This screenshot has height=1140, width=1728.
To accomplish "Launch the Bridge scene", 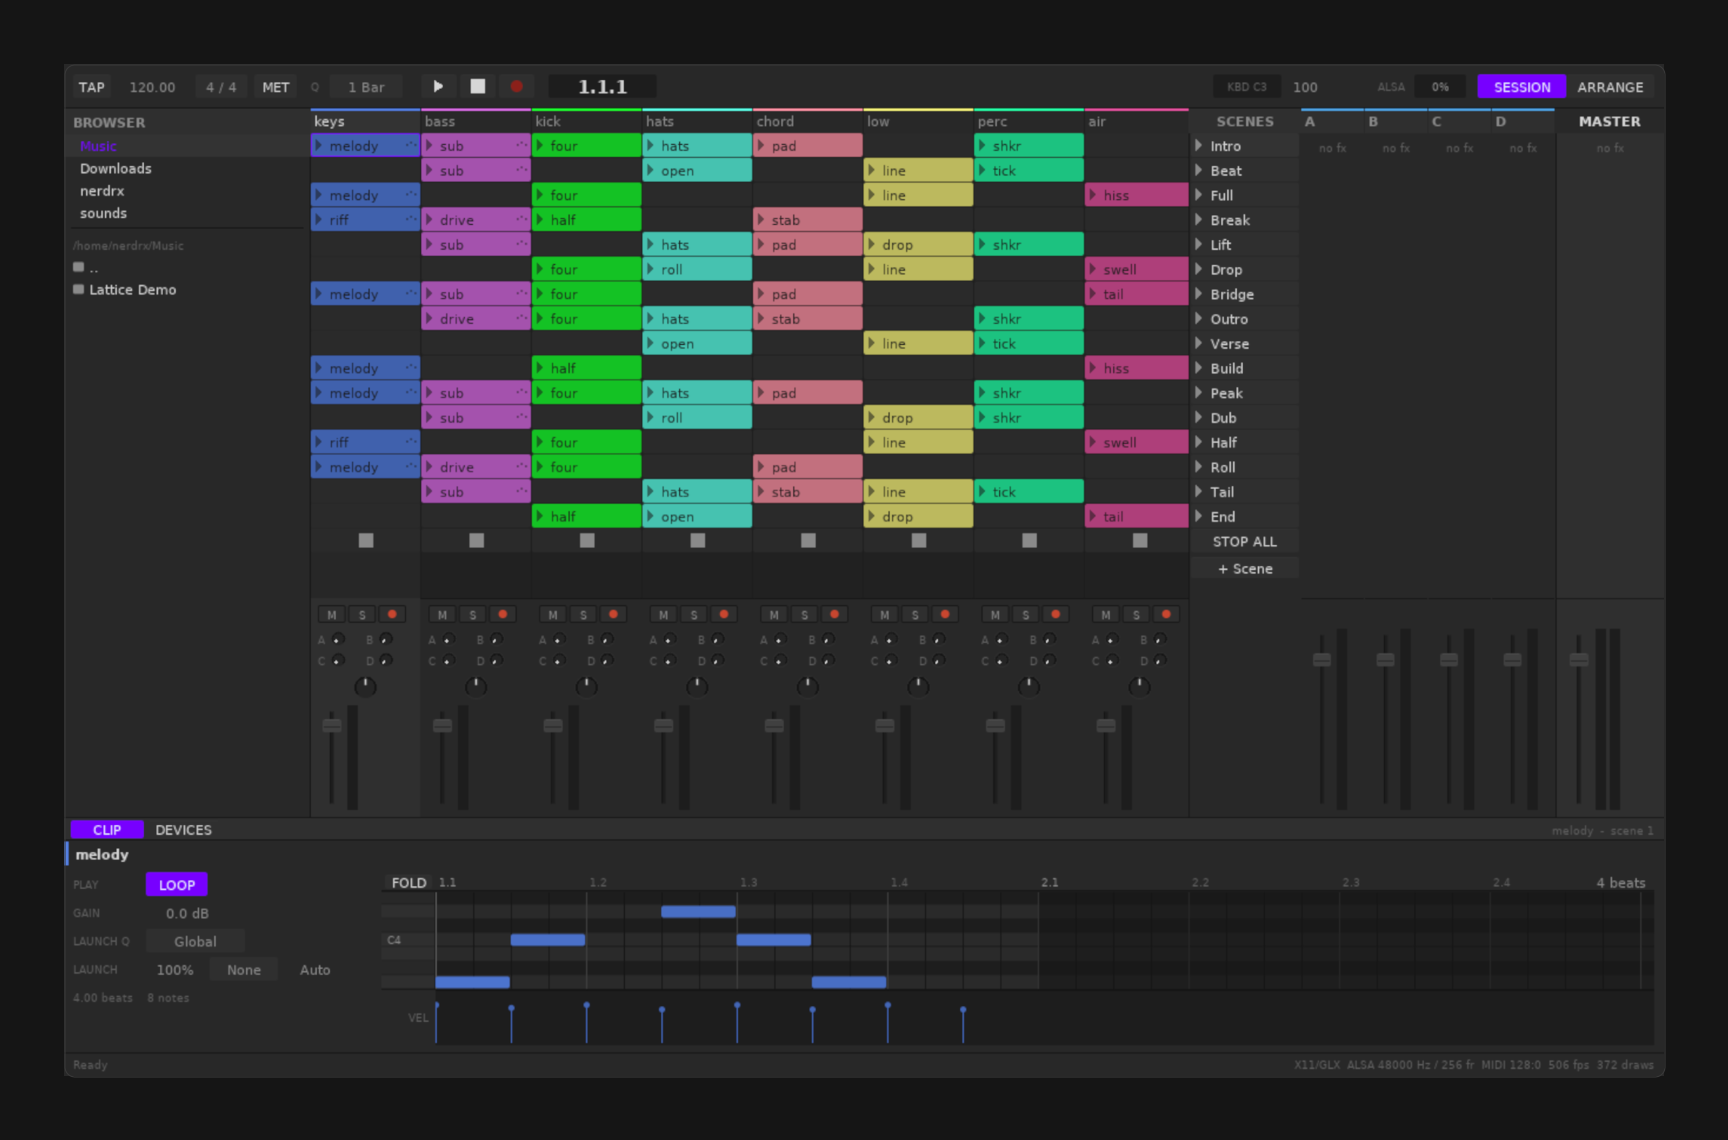I will (1199, 295).
